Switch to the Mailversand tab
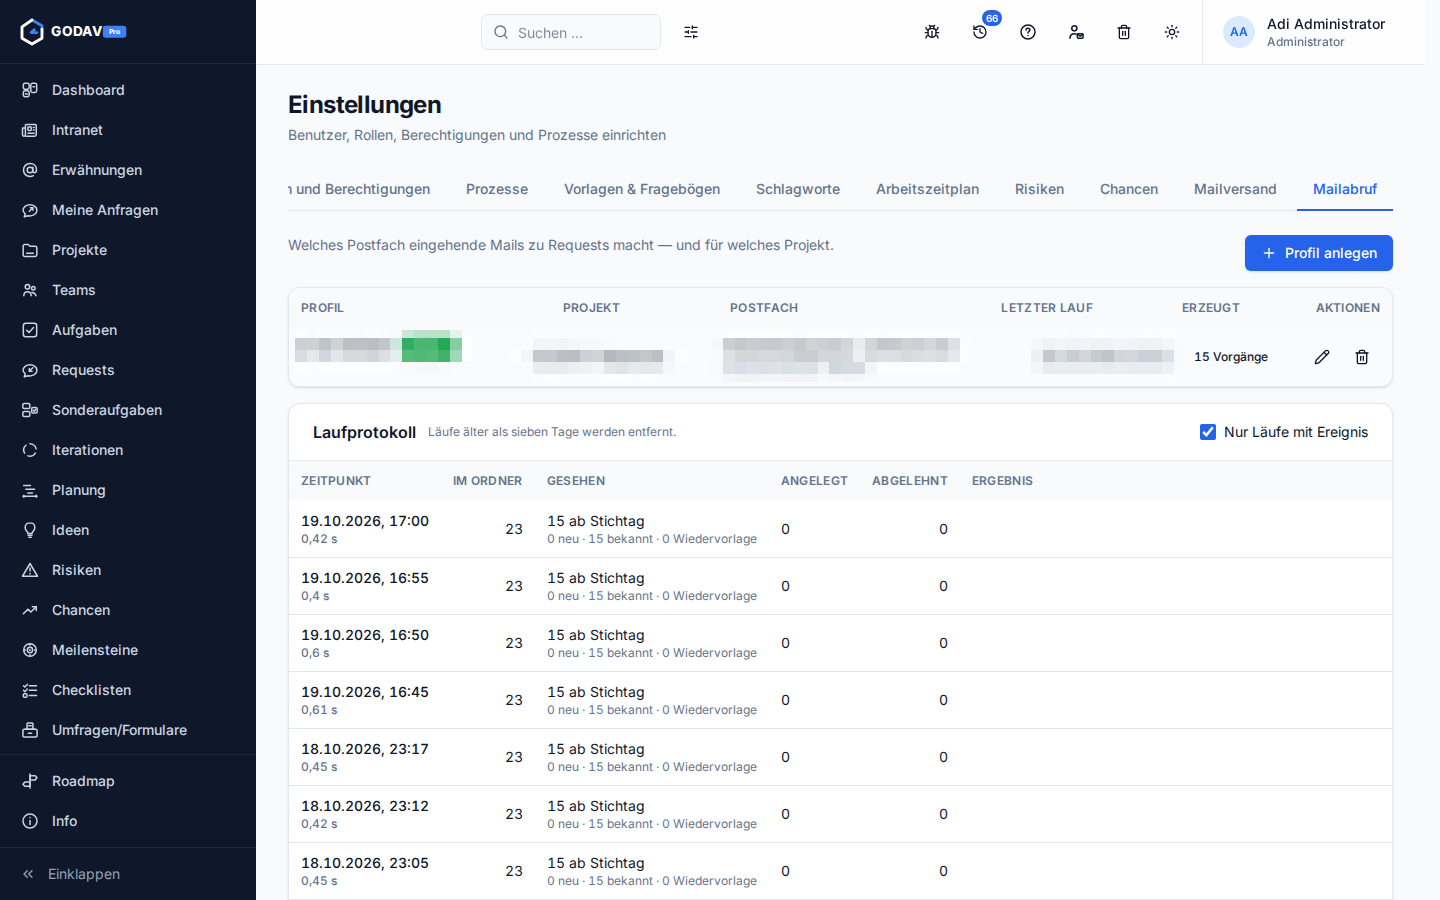 (1235, 189)
